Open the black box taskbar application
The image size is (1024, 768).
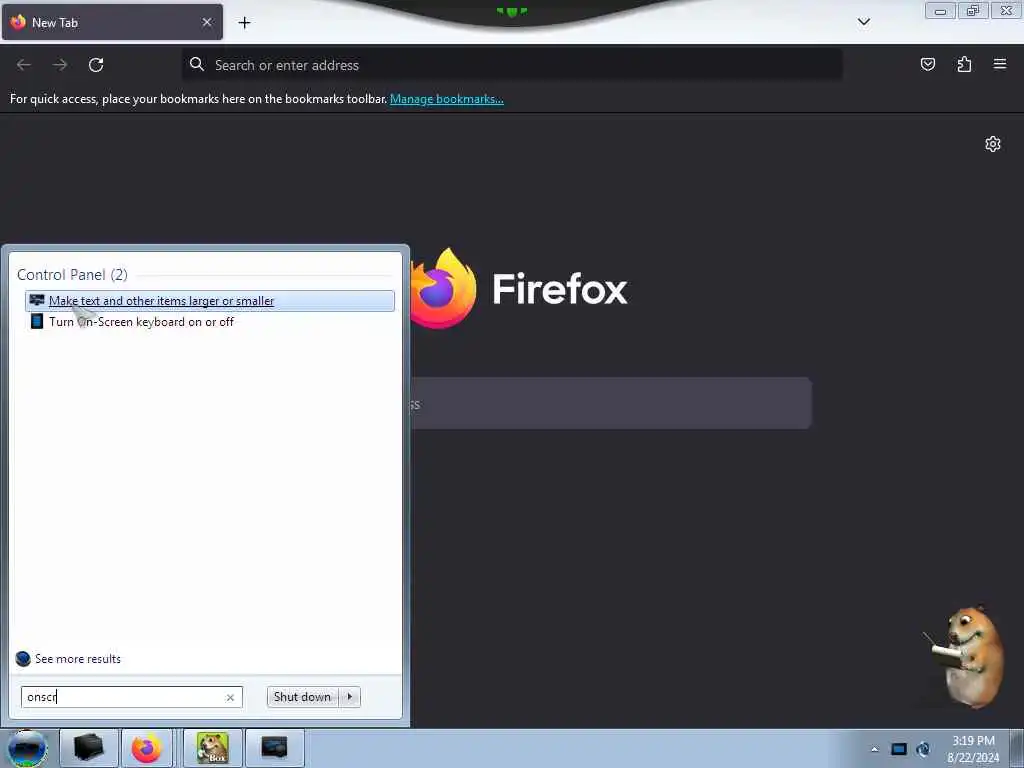[x=89, y=748]
